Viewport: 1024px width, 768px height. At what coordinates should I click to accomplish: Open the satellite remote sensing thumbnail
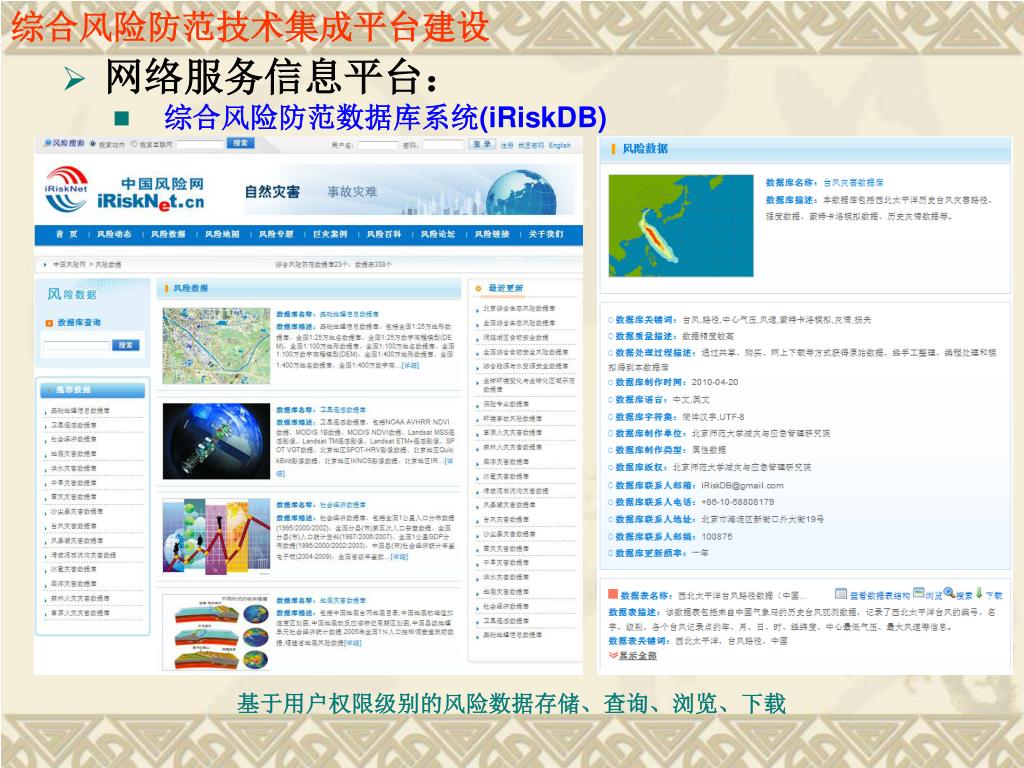coord(216,441)
